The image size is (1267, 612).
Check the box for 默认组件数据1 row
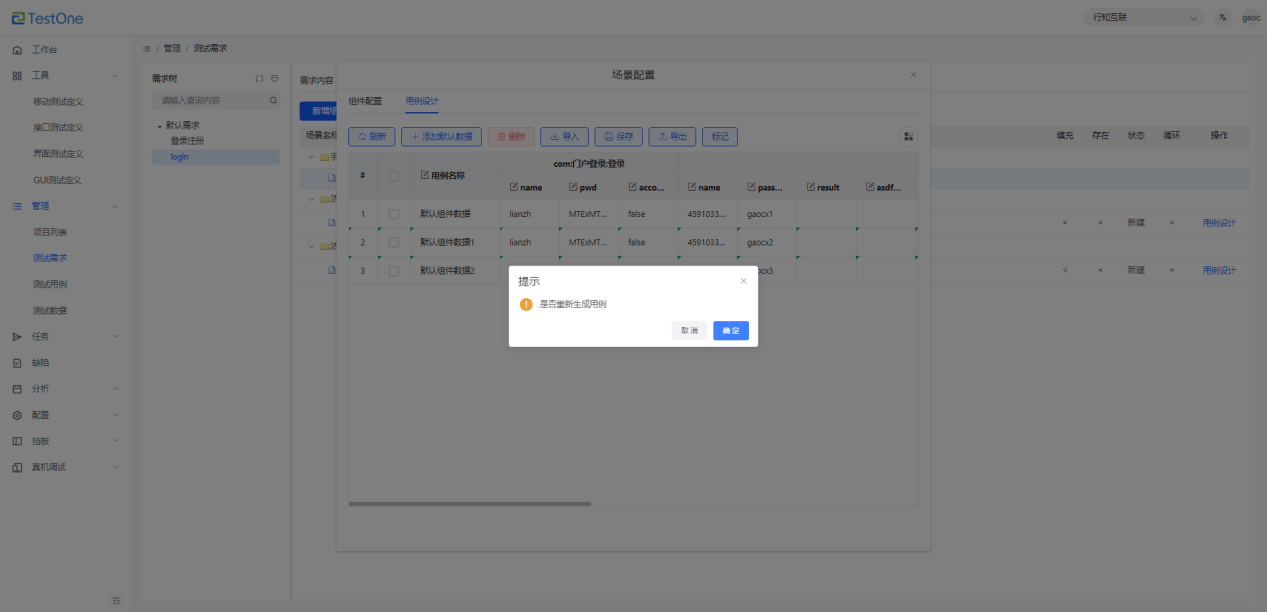pos(394,242)
